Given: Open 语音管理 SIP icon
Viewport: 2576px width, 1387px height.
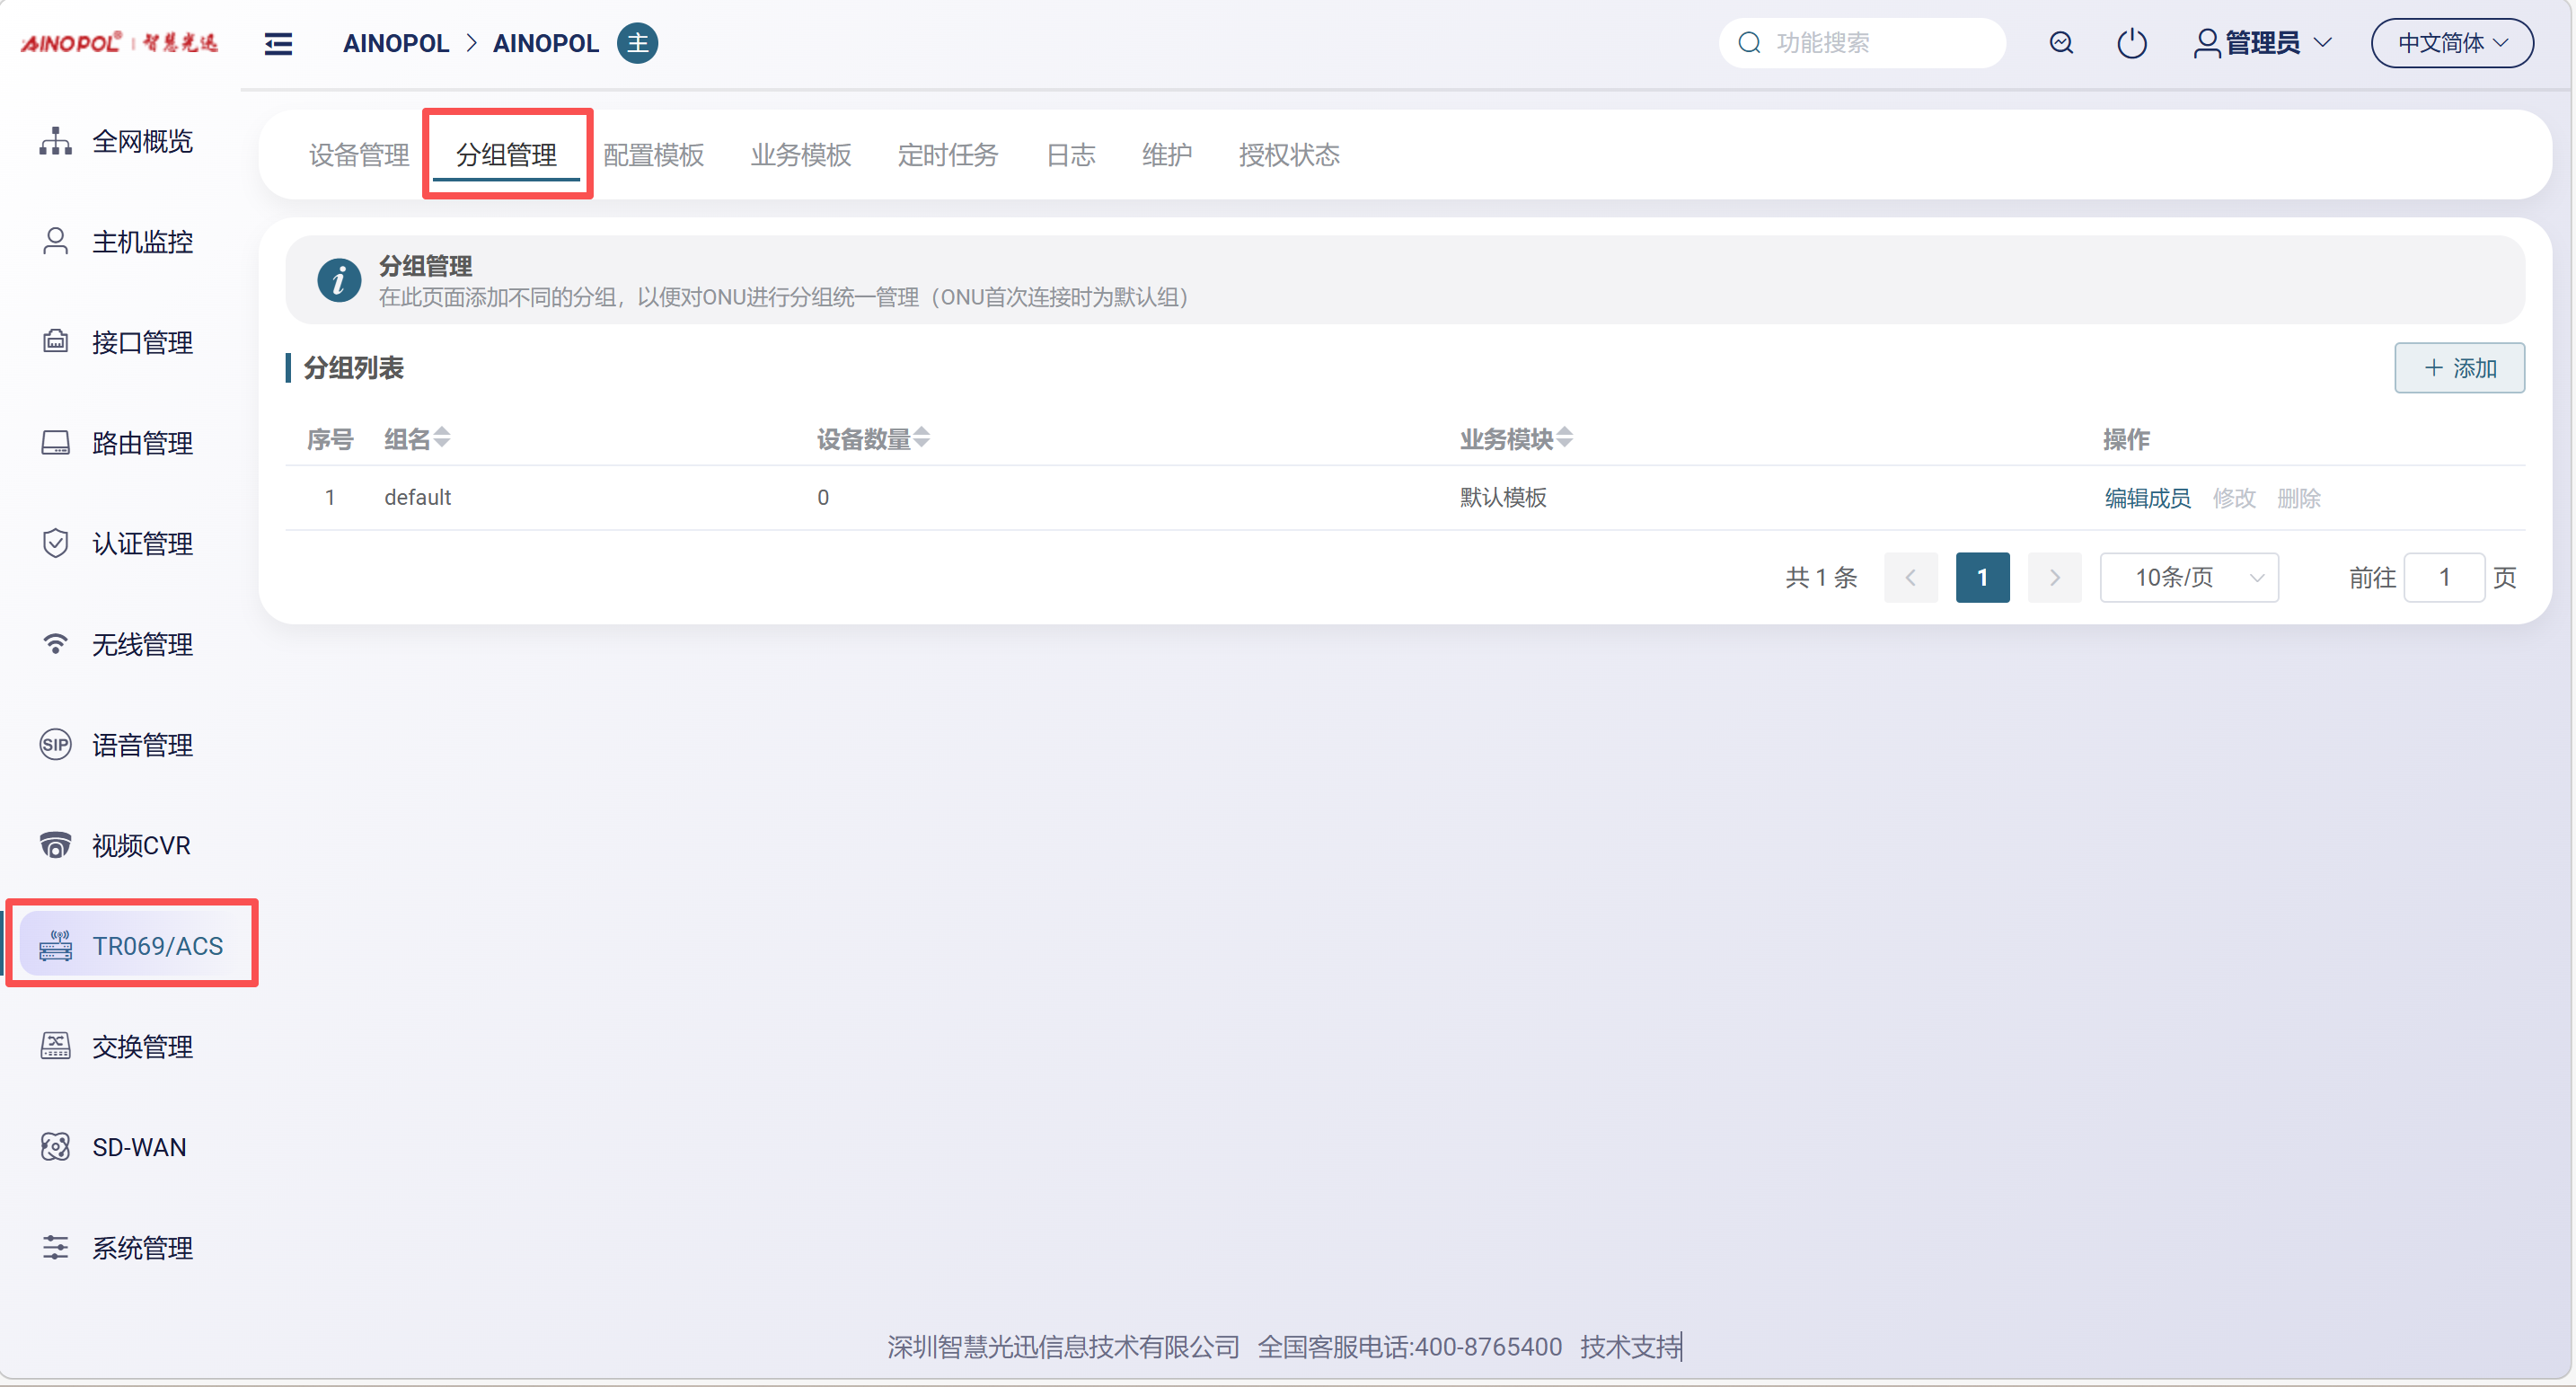Looking at the screenshot, I should point(55,745).
